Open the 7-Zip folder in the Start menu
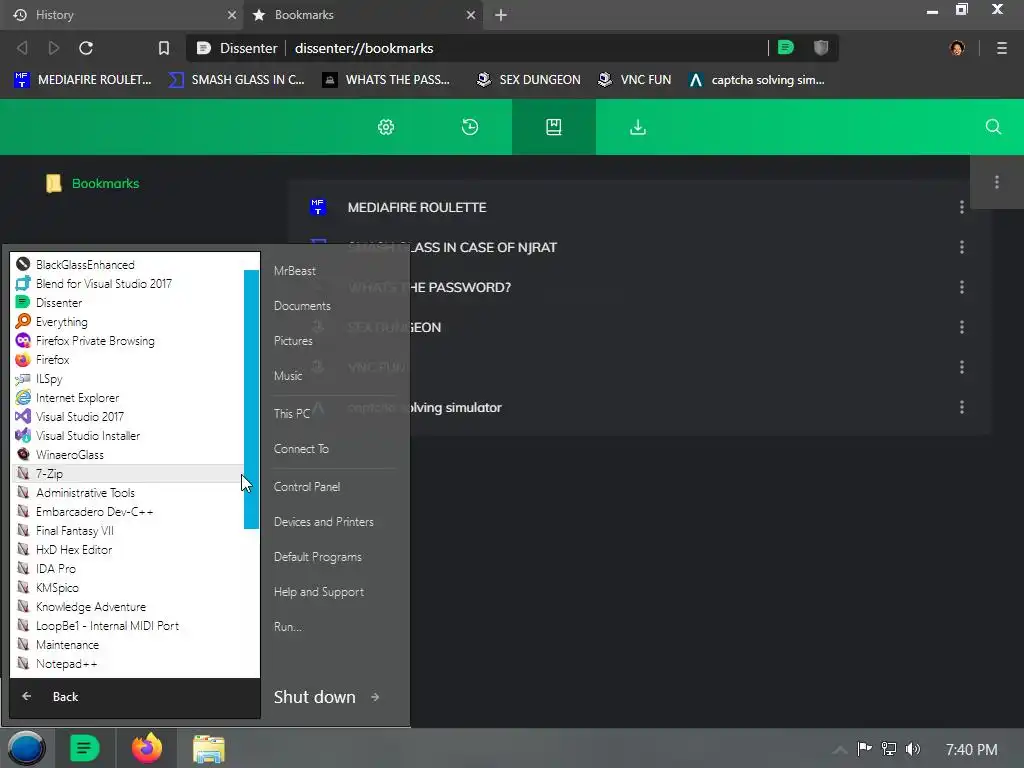Screen dimensions: 1024x768 click(127, 473)
